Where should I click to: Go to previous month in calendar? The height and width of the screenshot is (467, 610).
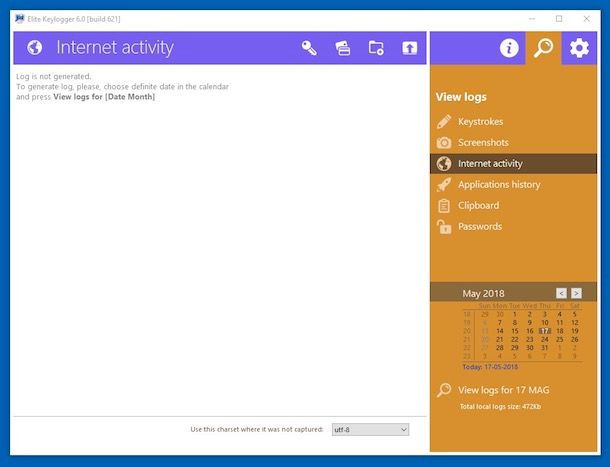[x=561, y=293]
